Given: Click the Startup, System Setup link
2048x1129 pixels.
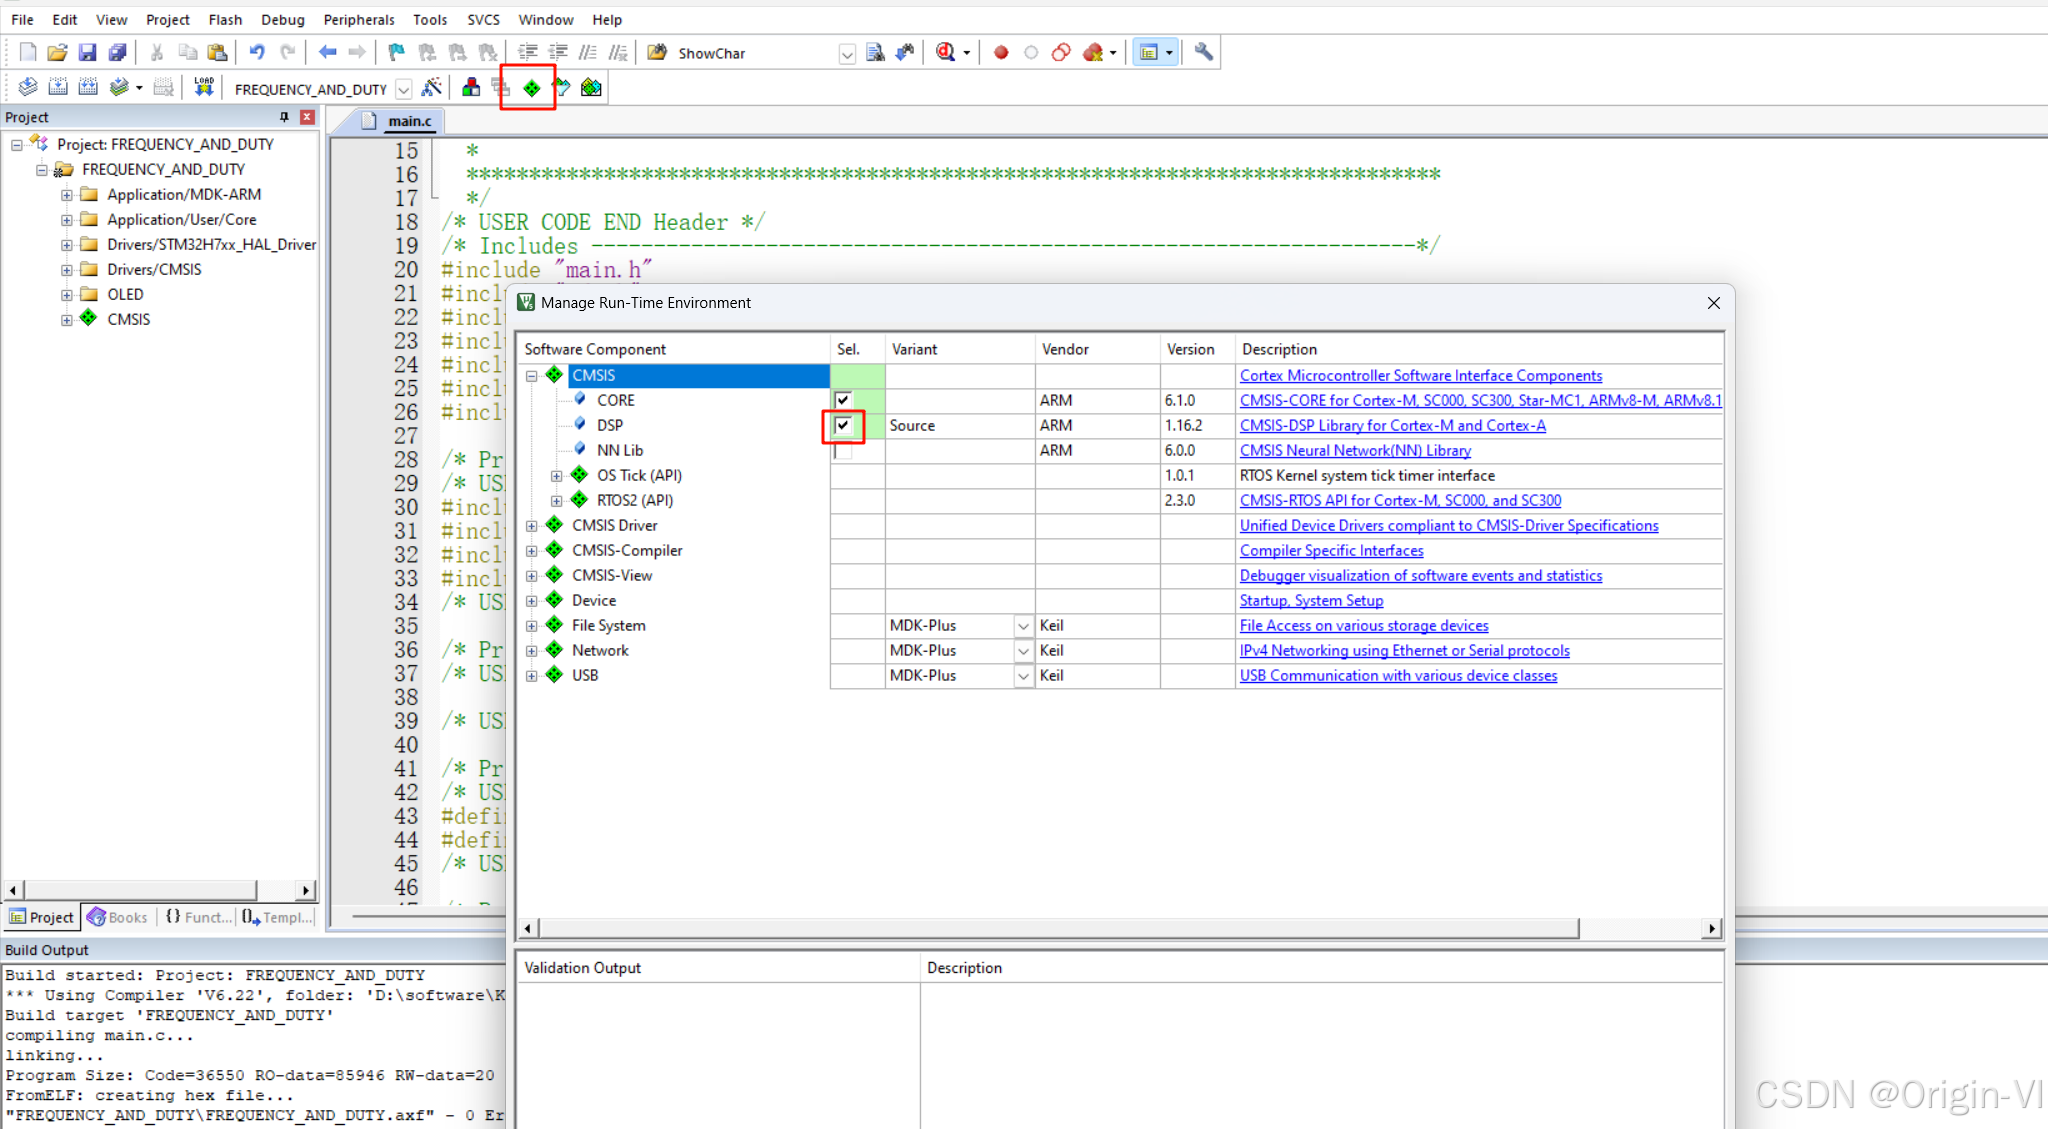Looking at the screenshot, I should 1311,601.
